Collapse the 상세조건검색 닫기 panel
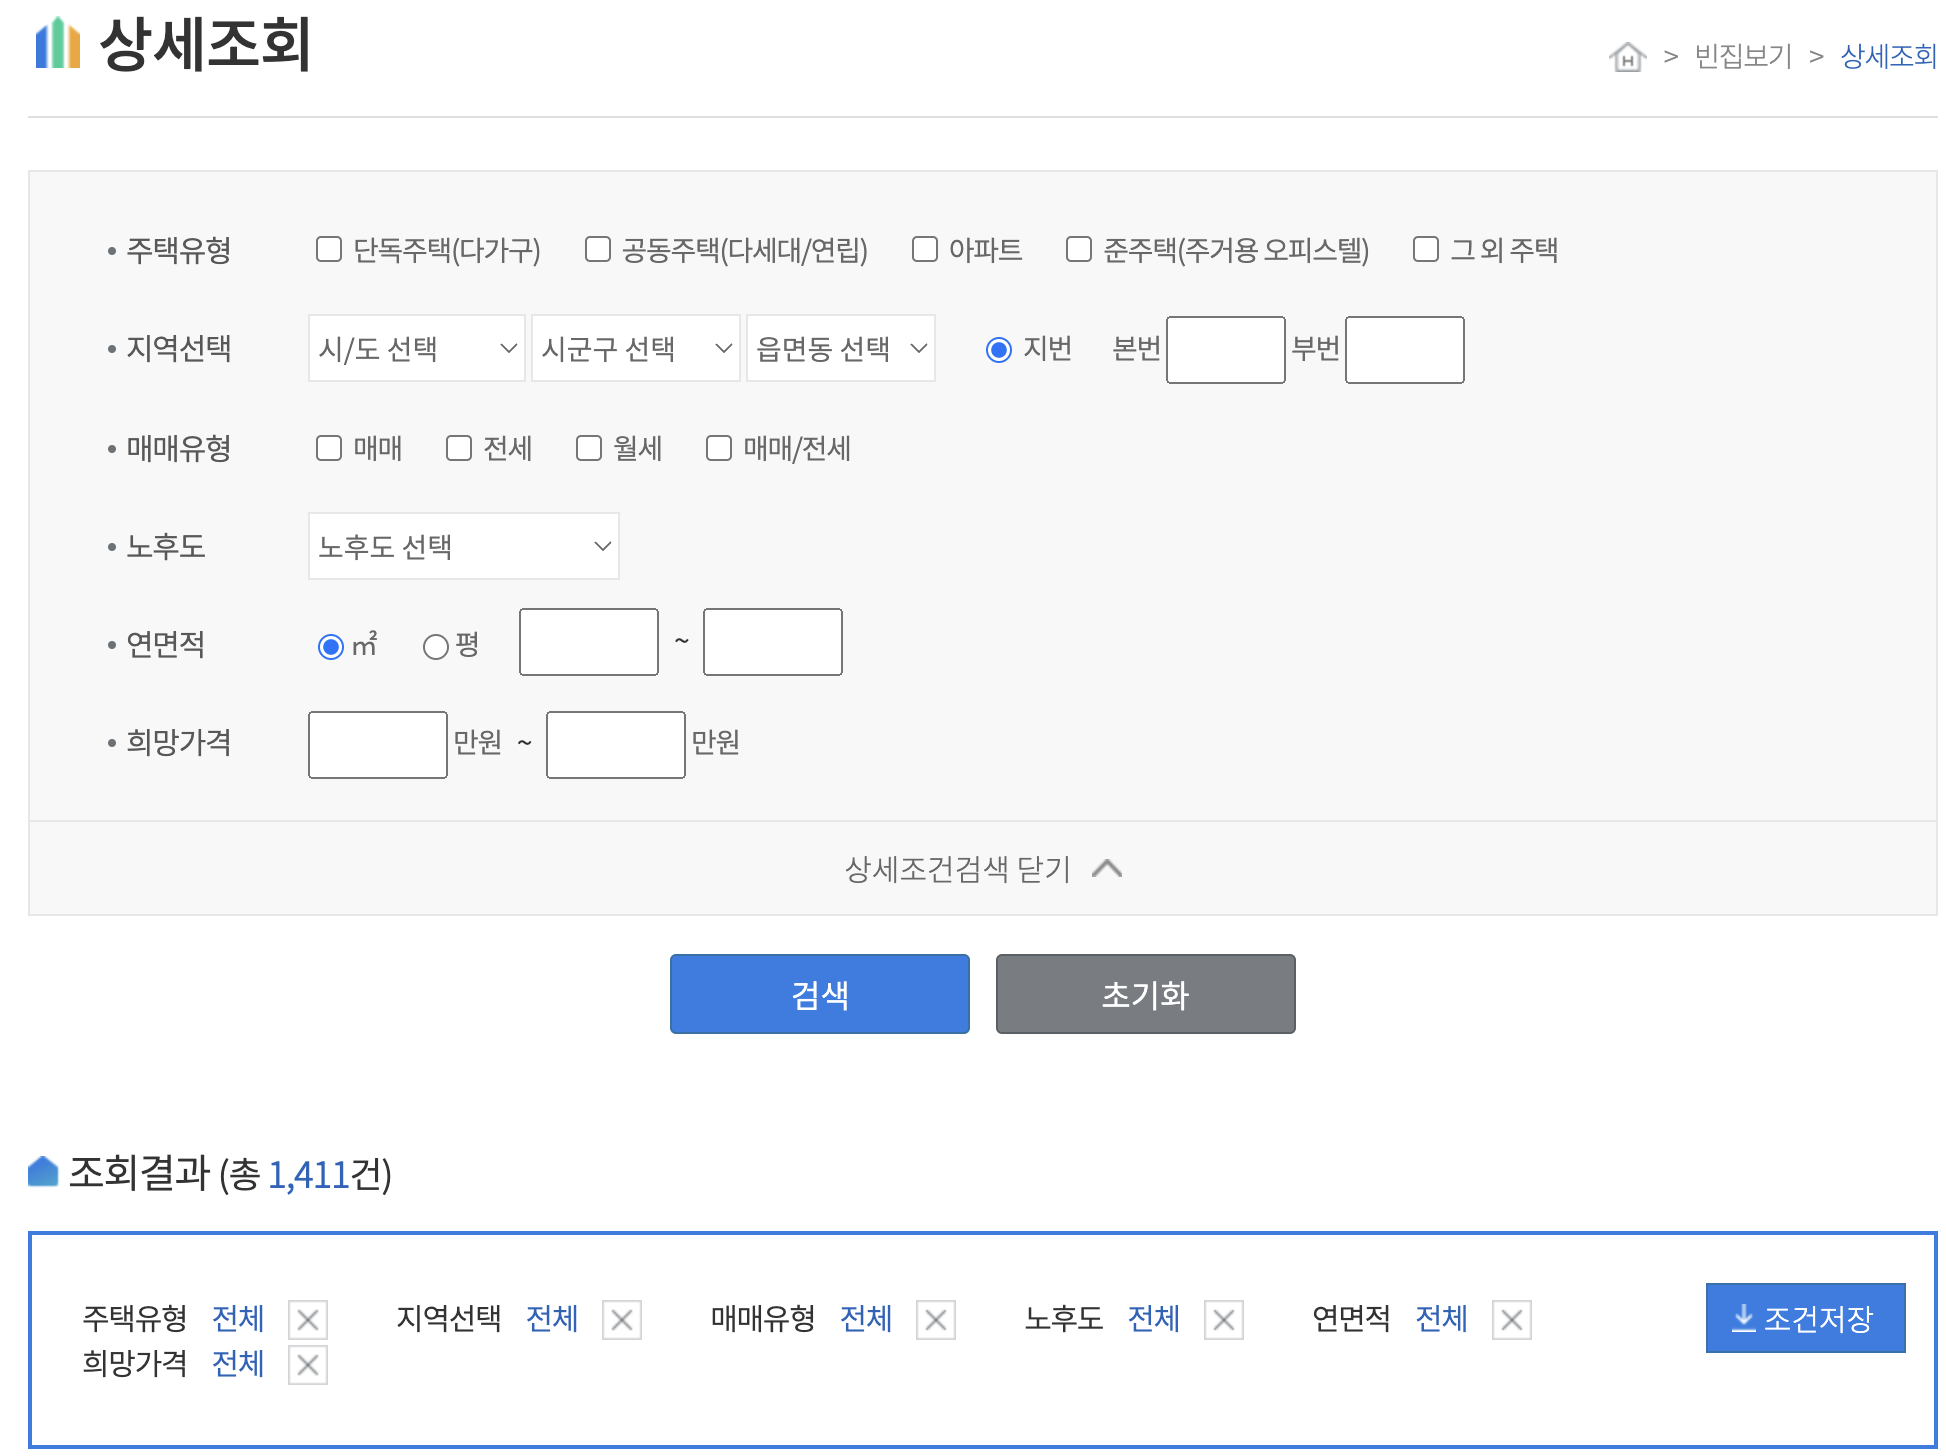This screenshot has width=1946, height=1456. [x=982, y=869]
